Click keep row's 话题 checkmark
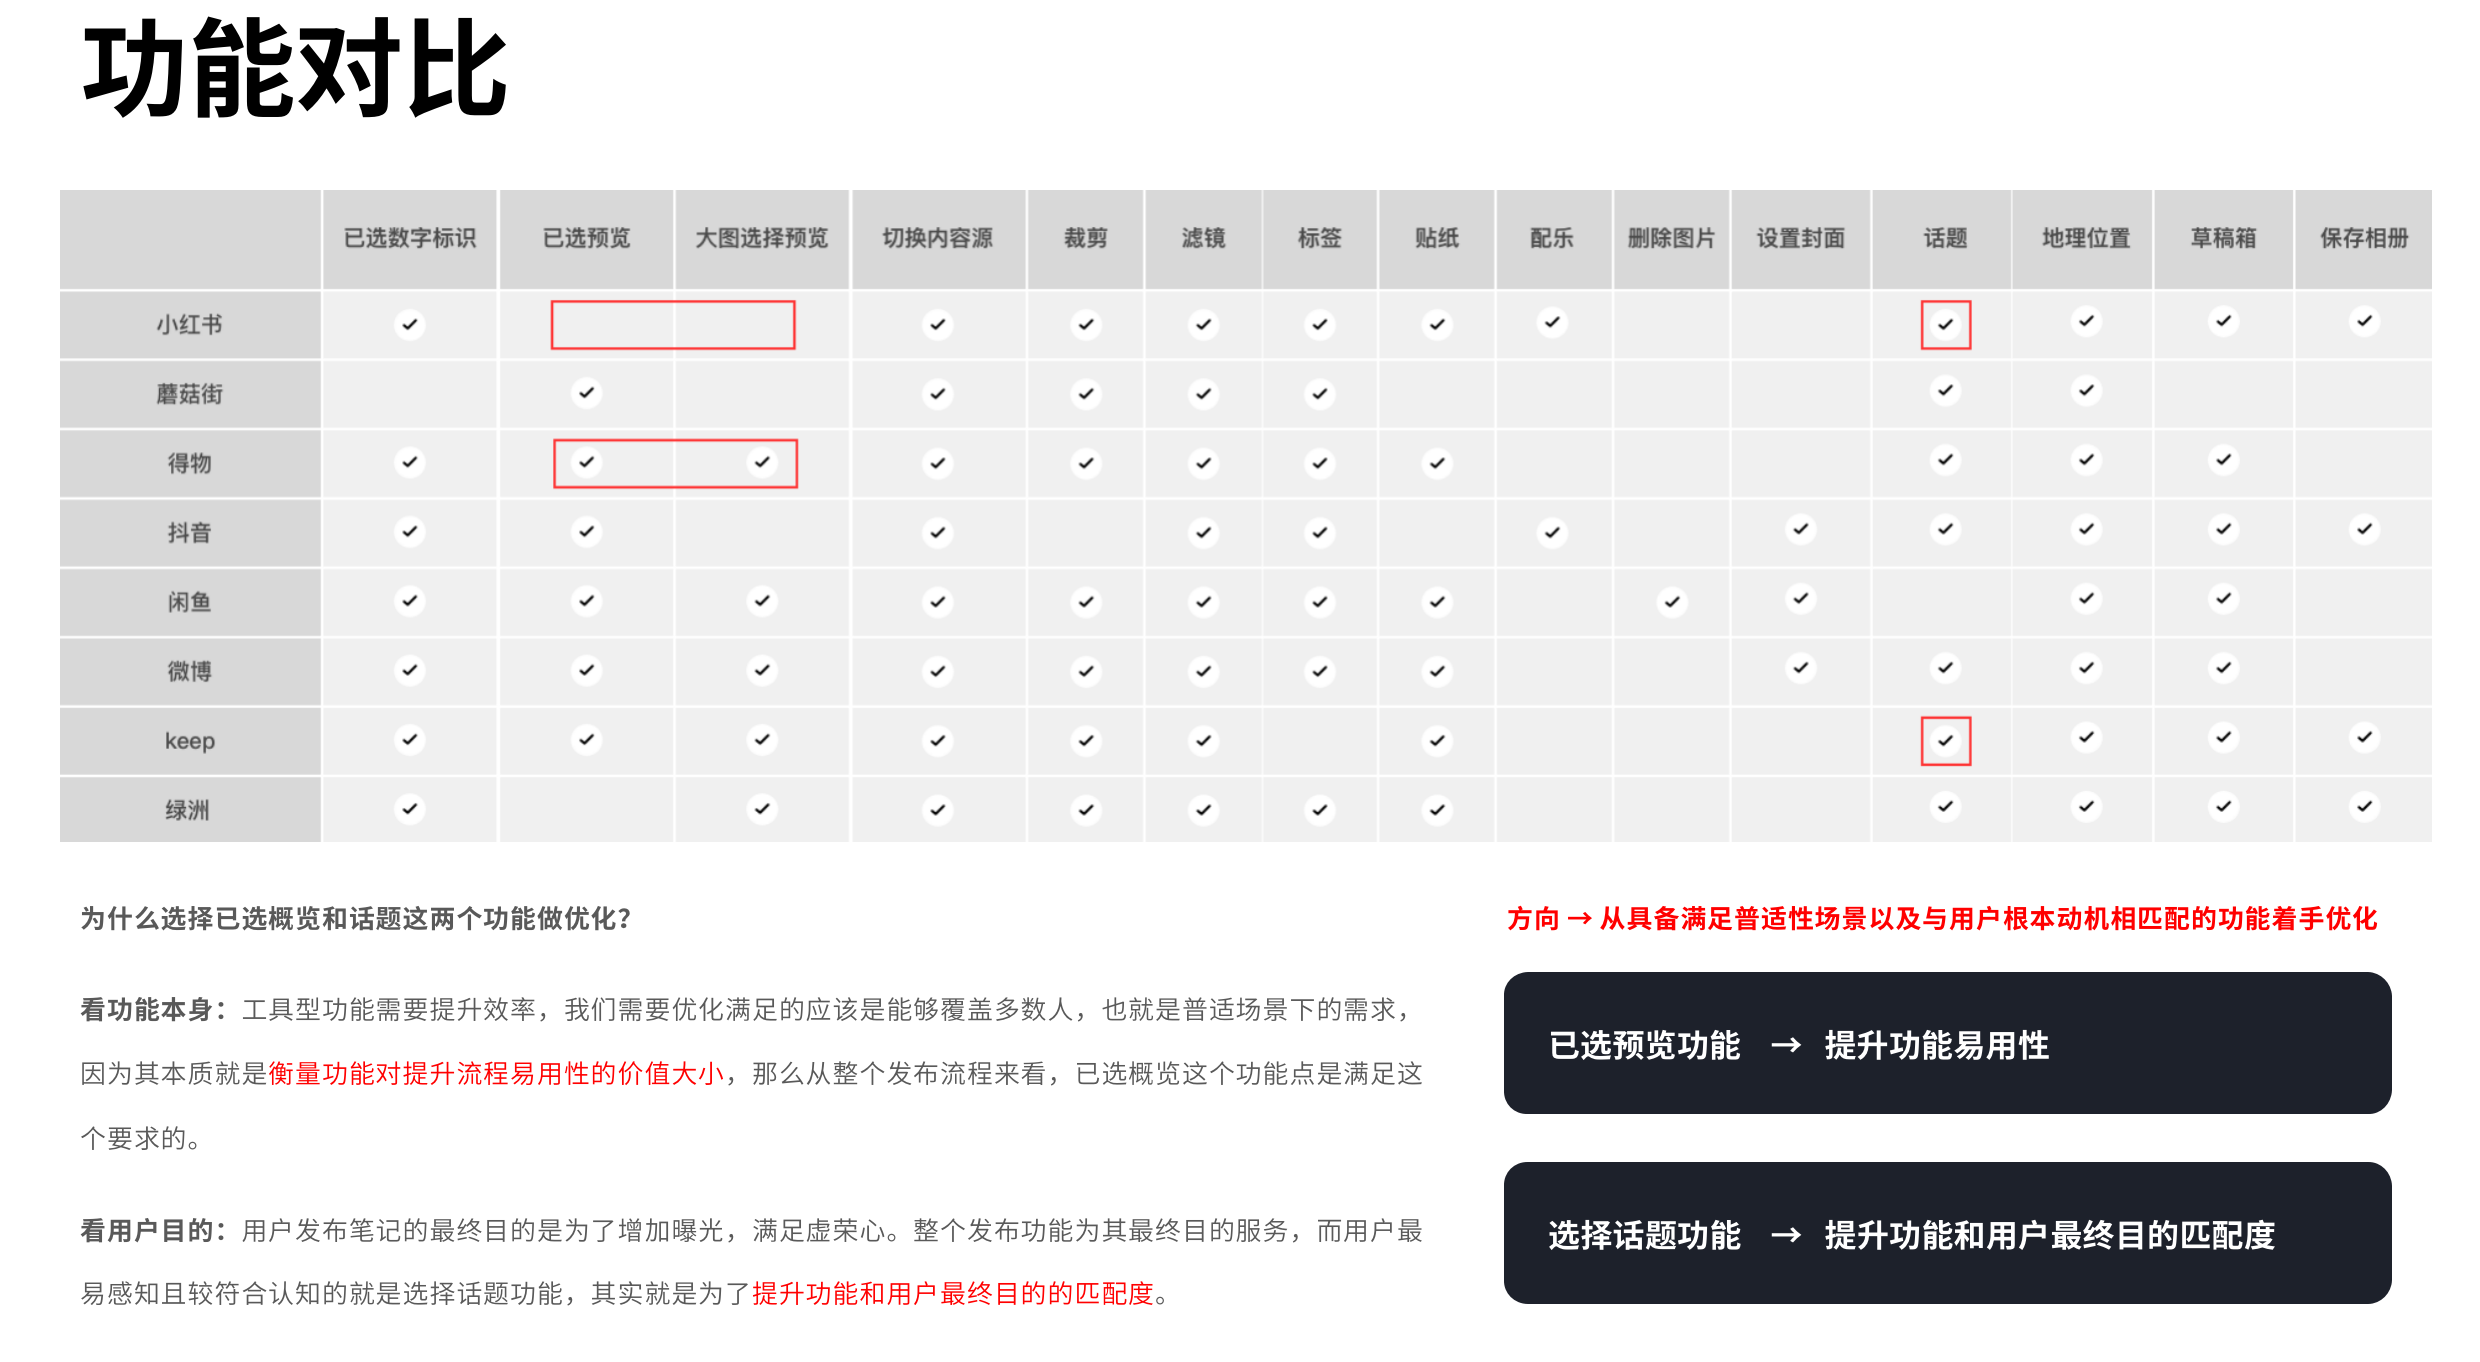This screenshot has width=2480, height=1362. [1945, 741]
